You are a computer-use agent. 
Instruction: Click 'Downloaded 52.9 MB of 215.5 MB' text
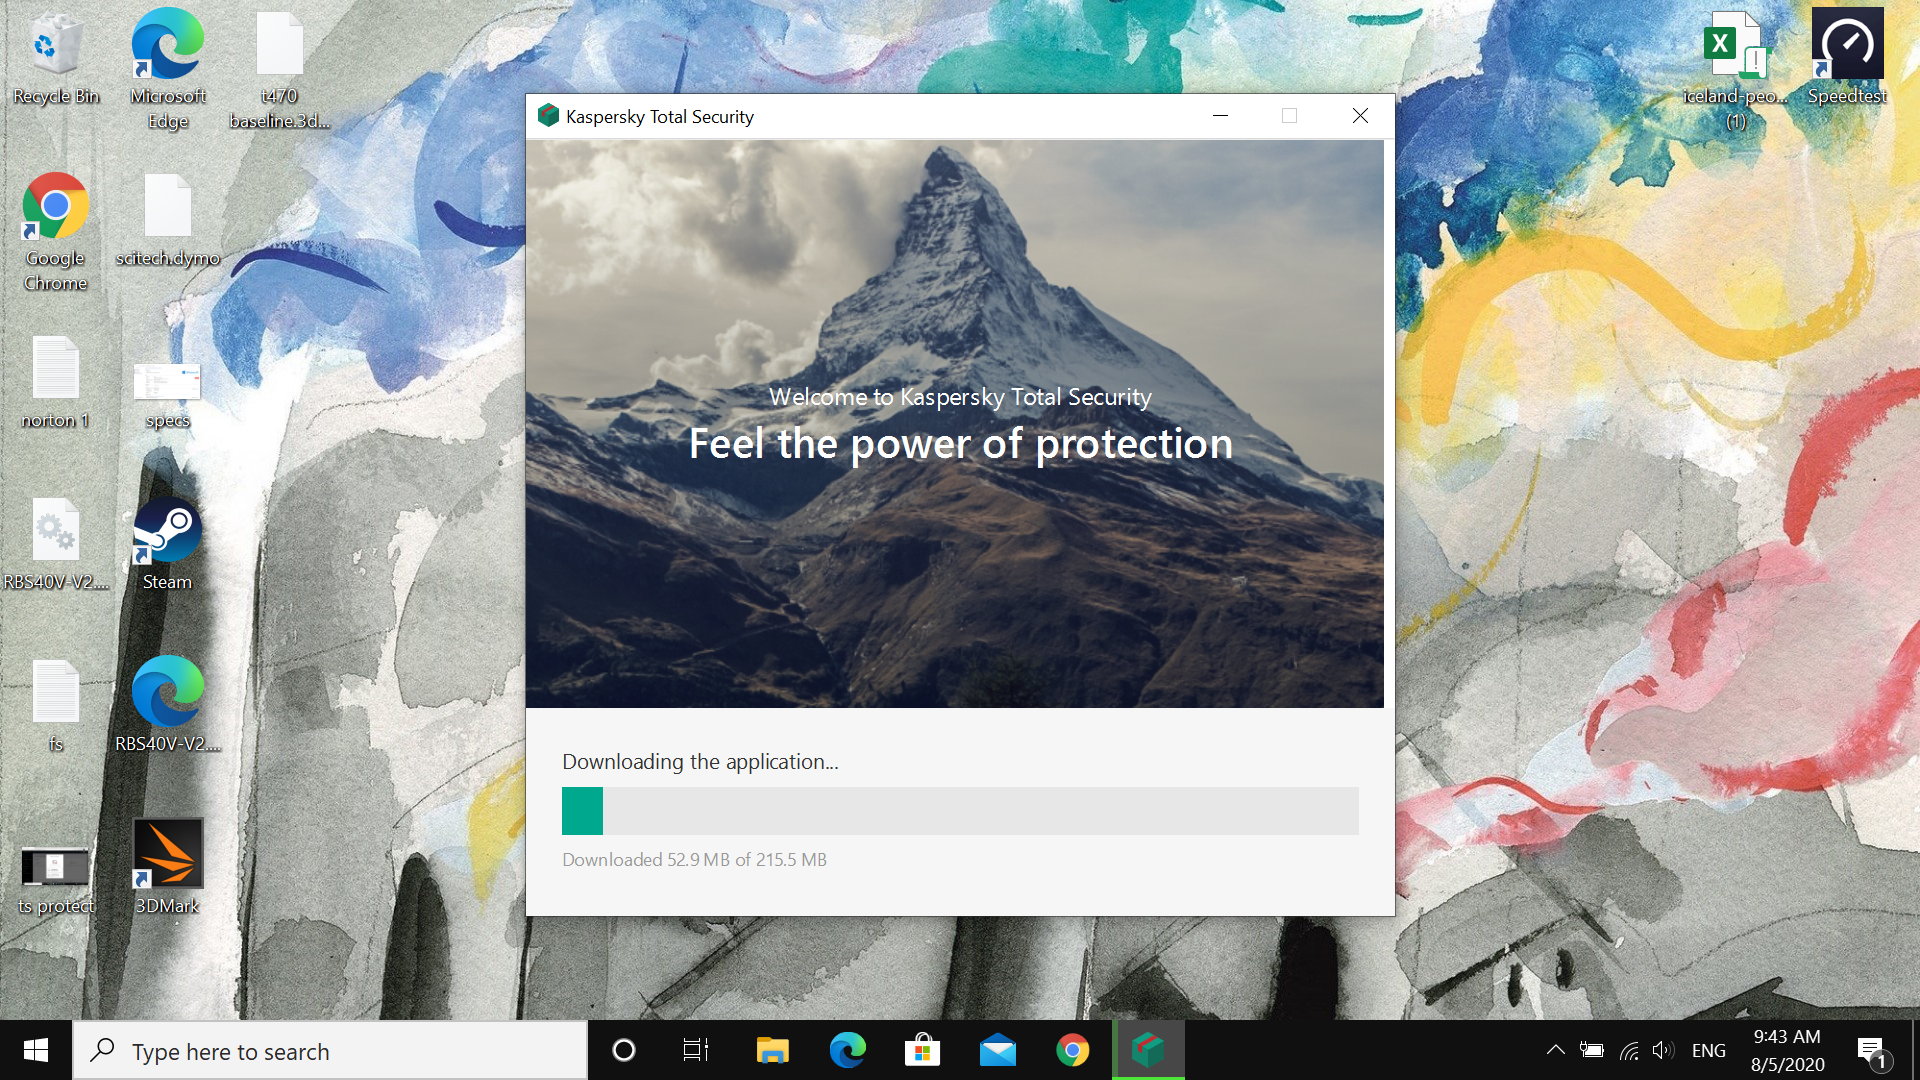click(694, 860)
